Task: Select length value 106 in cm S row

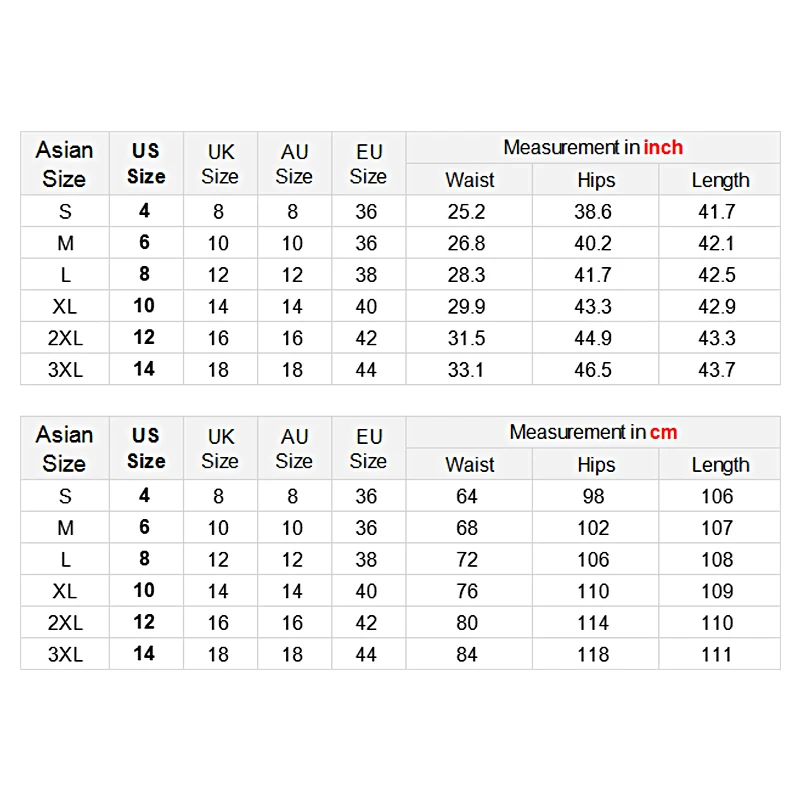Action: pyautogui.click(x=717, y=496)
